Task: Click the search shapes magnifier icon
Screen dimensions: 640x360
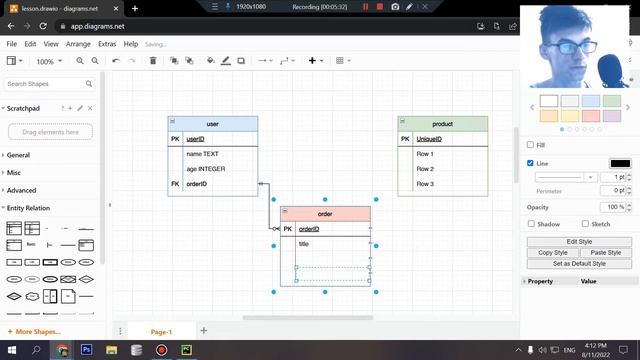Action: (89, 84)
